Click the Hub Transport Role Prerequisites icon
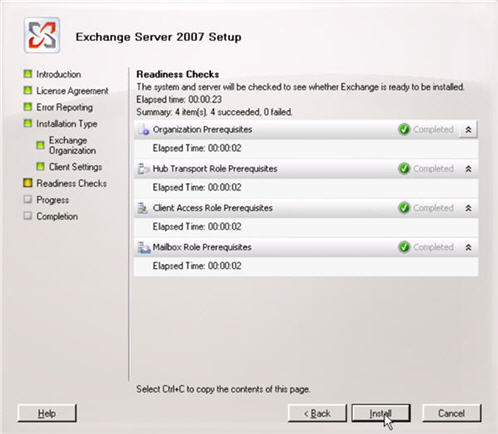Viewport: 498px width, 434px height. tap(144, 169)
